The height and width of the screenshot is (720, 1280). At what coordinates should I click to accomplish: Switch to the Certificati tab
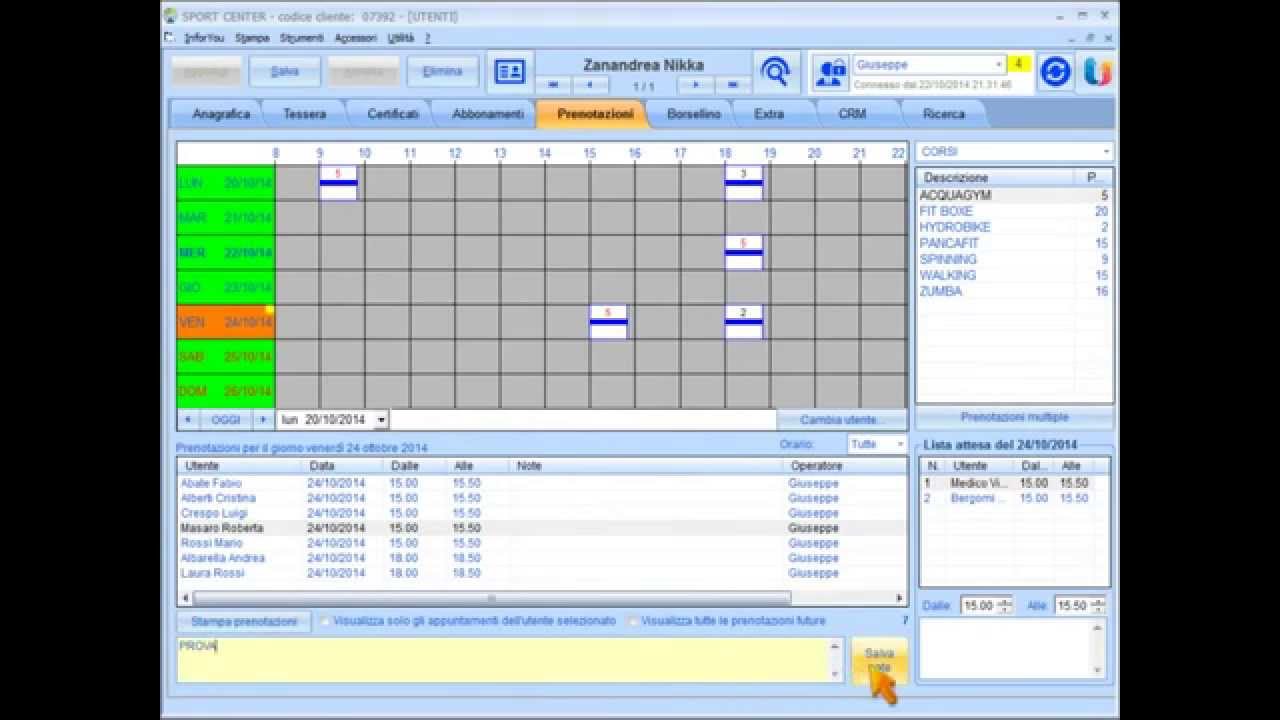click(392, 114)
